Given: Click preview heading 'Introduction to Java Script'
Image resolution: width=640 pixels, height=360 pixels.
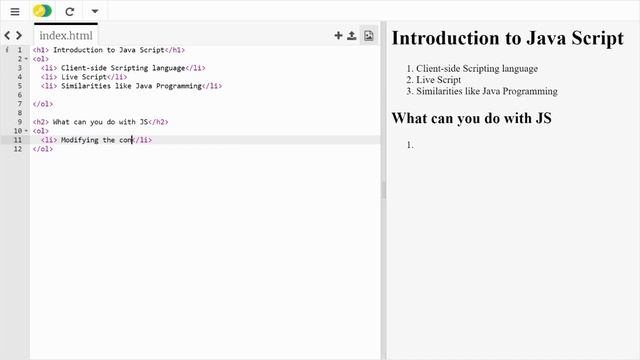Looking at the screenshot, I should coord(507,38).
